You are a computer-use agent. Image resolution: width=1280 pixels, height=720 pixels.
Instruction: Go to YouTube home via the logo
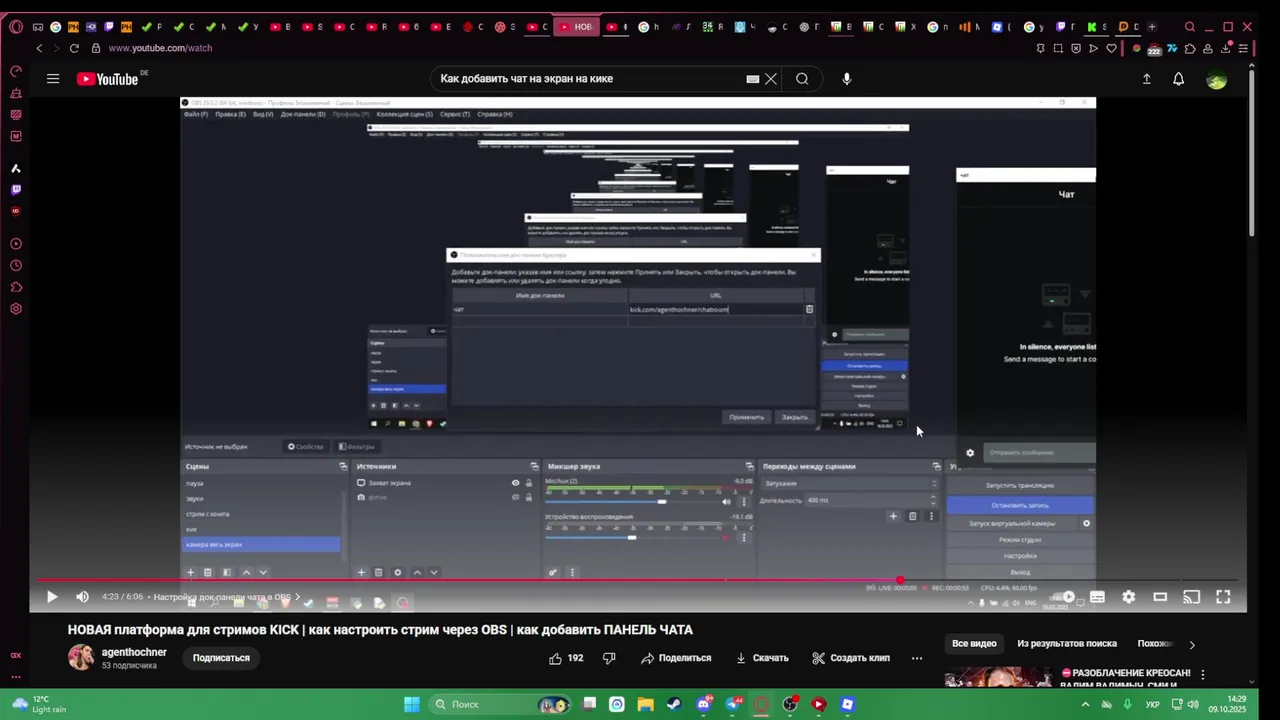point(108,79)
